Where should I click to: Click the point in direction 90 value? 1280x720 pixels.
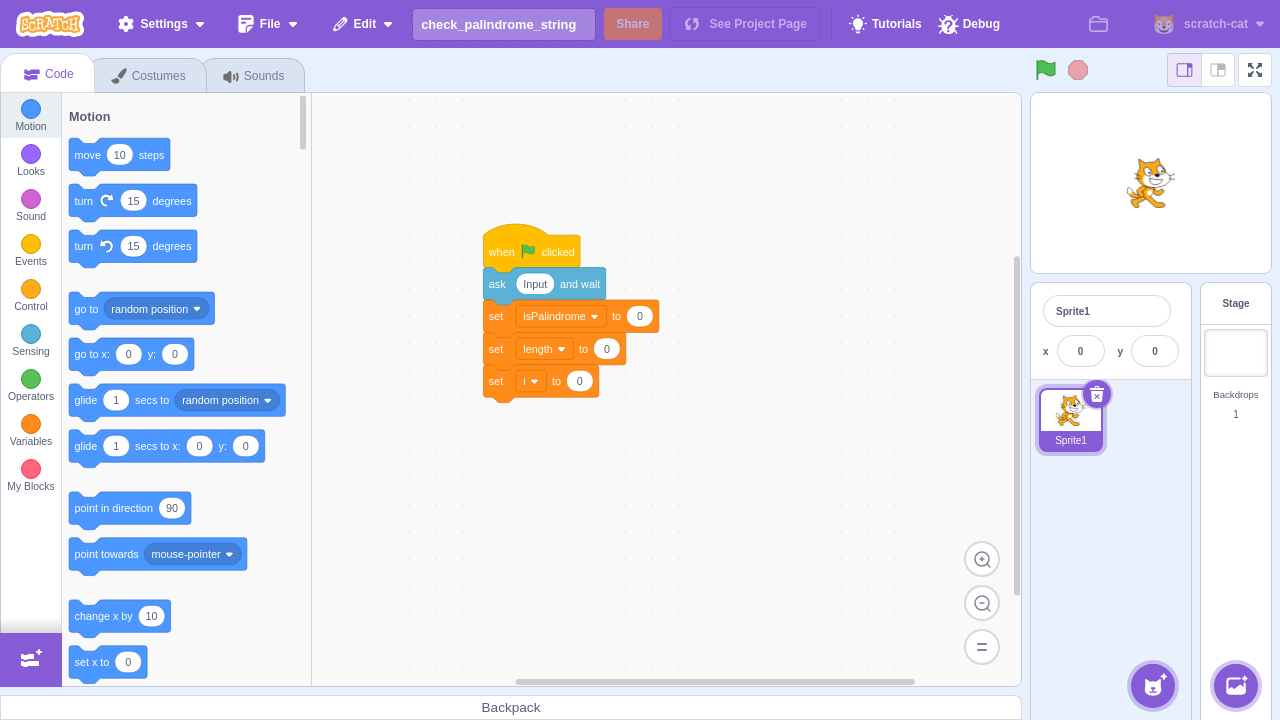(x=172, y=508)
